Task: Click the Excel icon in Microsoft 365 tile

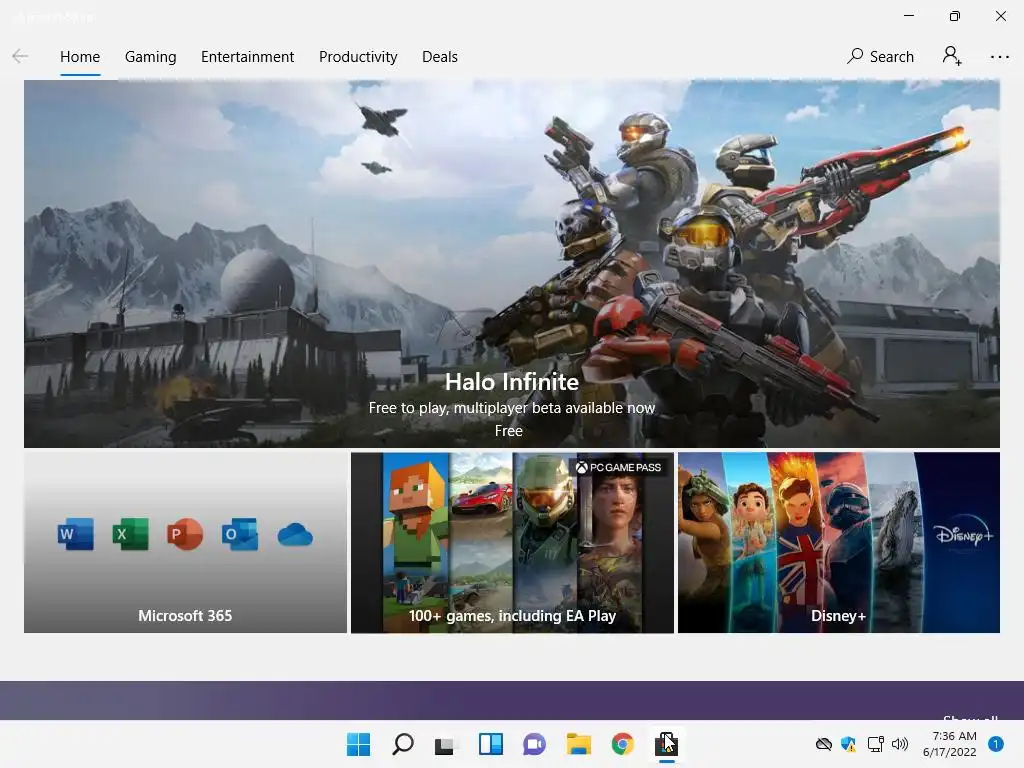Action: tap(131, 534)
